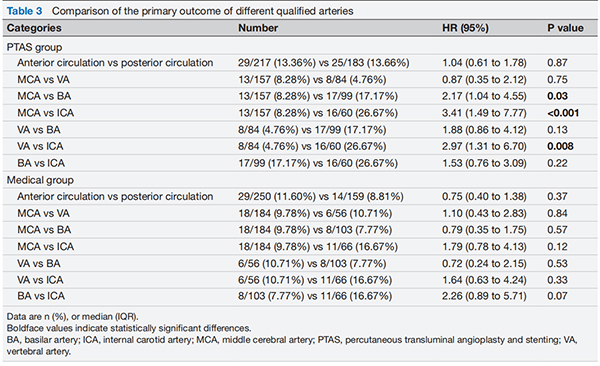The image size is (600, 366).
Task: Click P value 0.07 in last row
Action: tap(557, 296)
